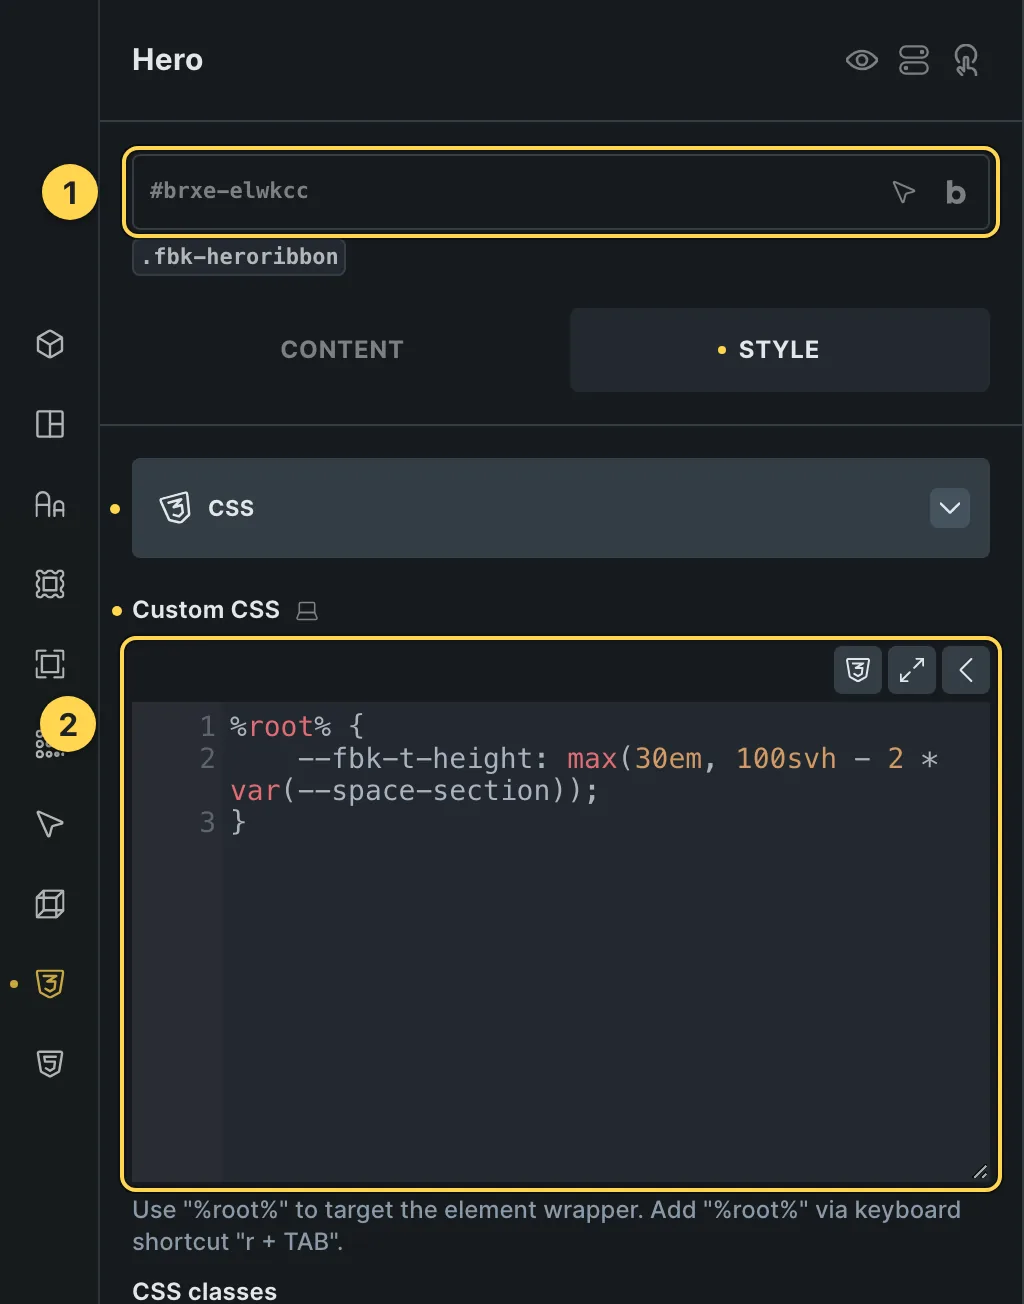The height and width of the screenshot is (1304, 1024).
Task: Click the laptop breakpoint icon near Custom CSS
Action: tap(307, 610)
